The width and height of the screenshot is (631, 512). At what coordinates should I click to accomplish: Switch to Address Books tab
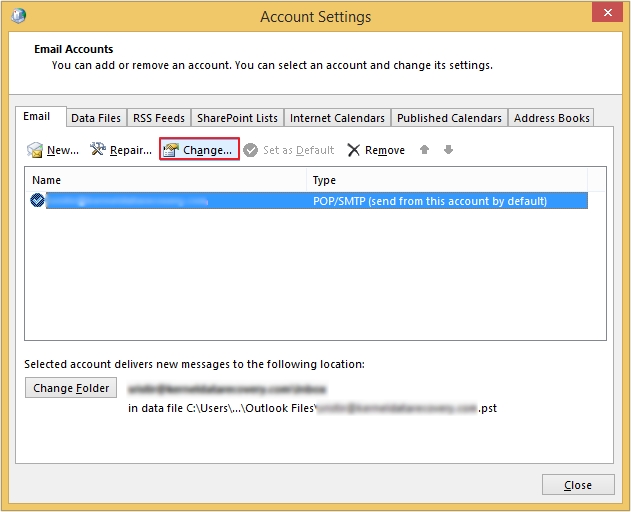[x=552, y=118]
